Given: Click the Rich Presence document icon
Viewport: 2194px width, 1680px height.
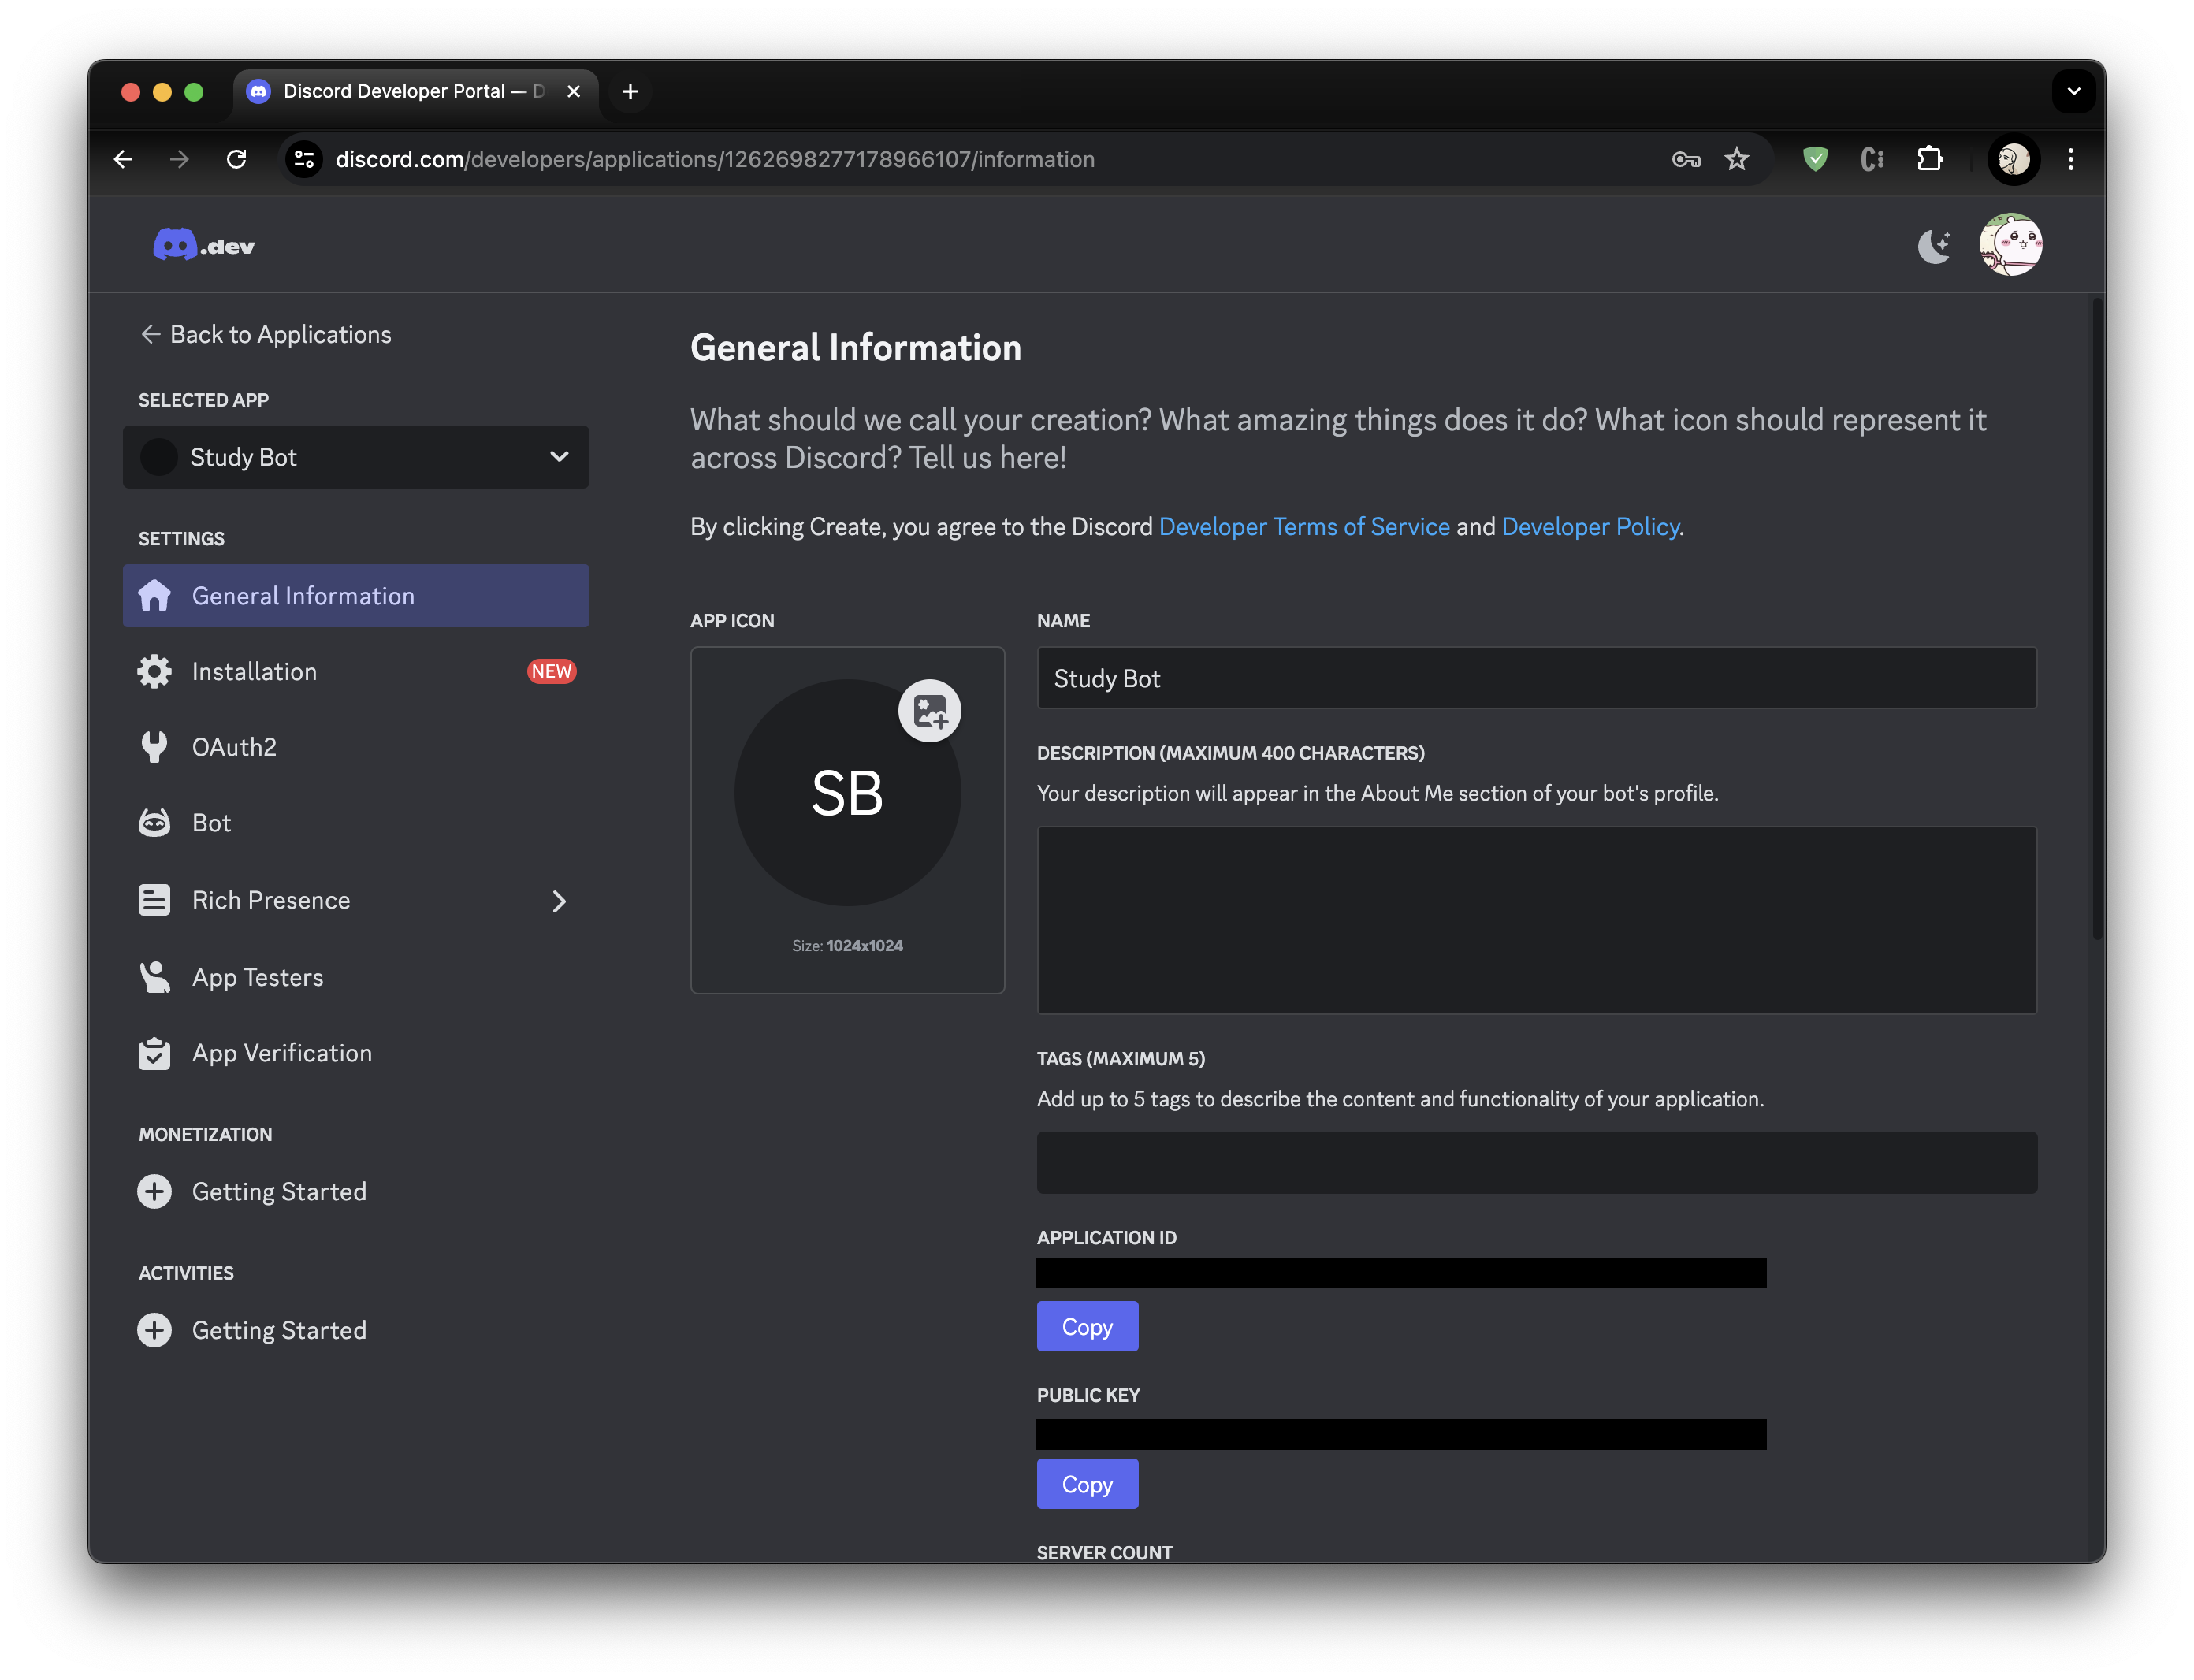Looking at the screenshot, I should (x=154, y=901).
